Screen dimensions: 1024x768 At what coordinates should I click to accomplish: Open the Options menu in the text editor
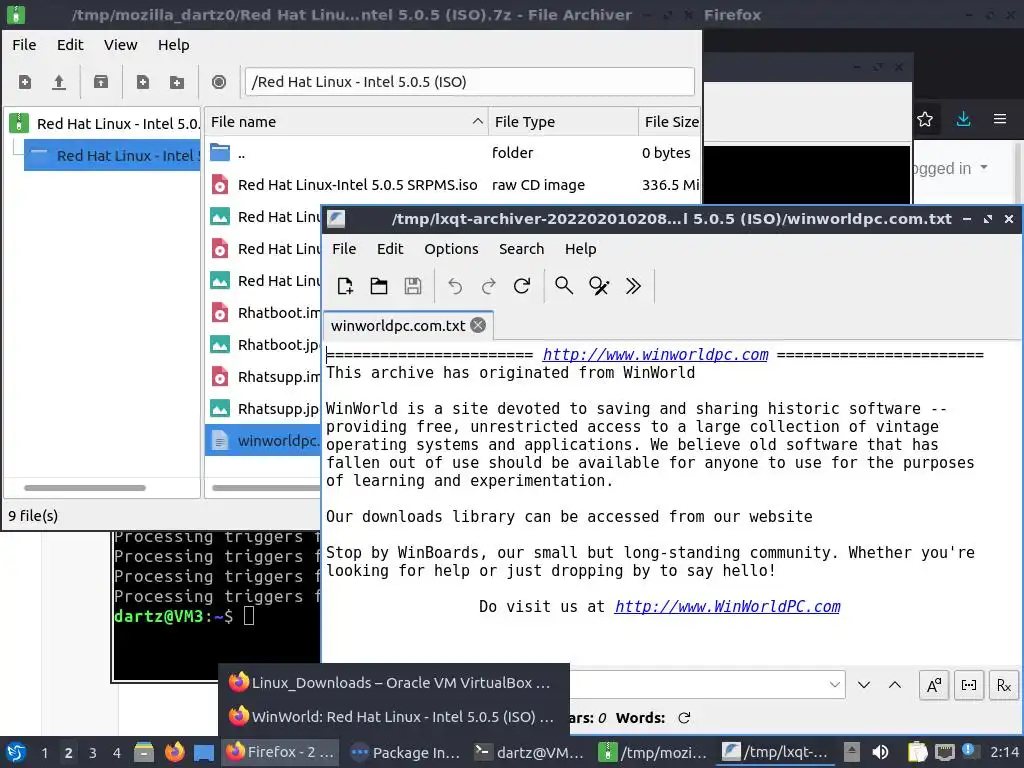click(x=451, y=249)
